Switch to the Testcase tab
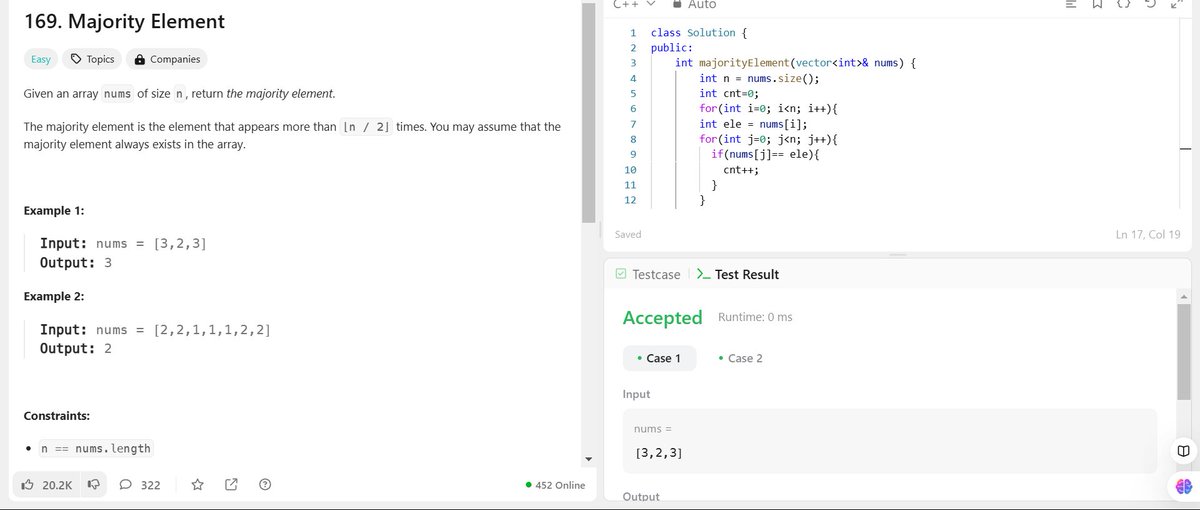This screenshot has width=1200, height=510. pyautogui.click(x=648, y=274)
